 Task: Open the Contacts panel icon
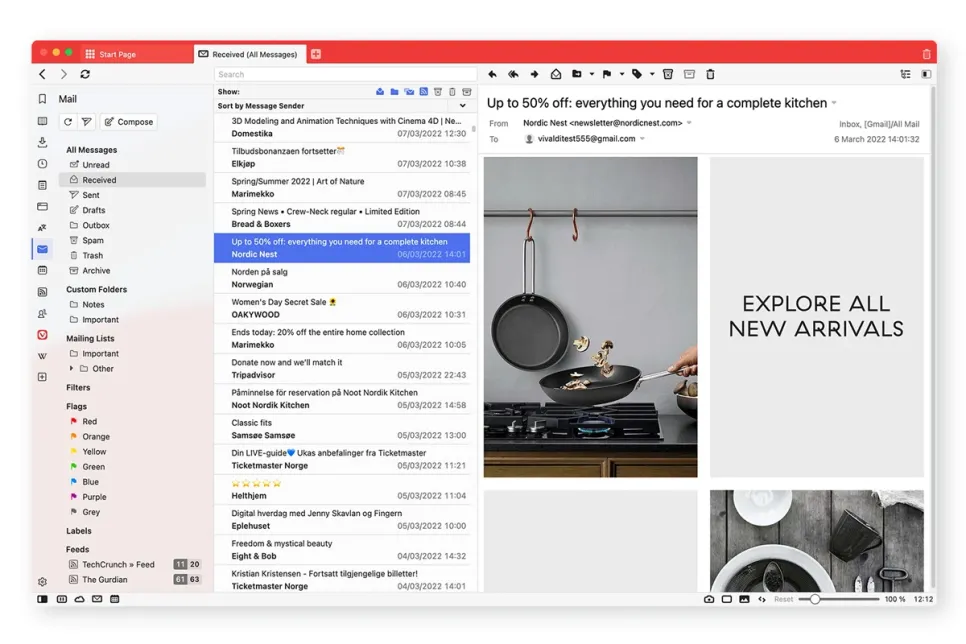(43, 313)
